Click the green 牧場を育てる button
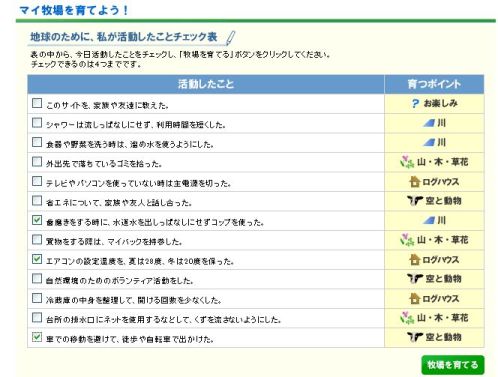The image size is (498, 377). (x=453, y=365)
